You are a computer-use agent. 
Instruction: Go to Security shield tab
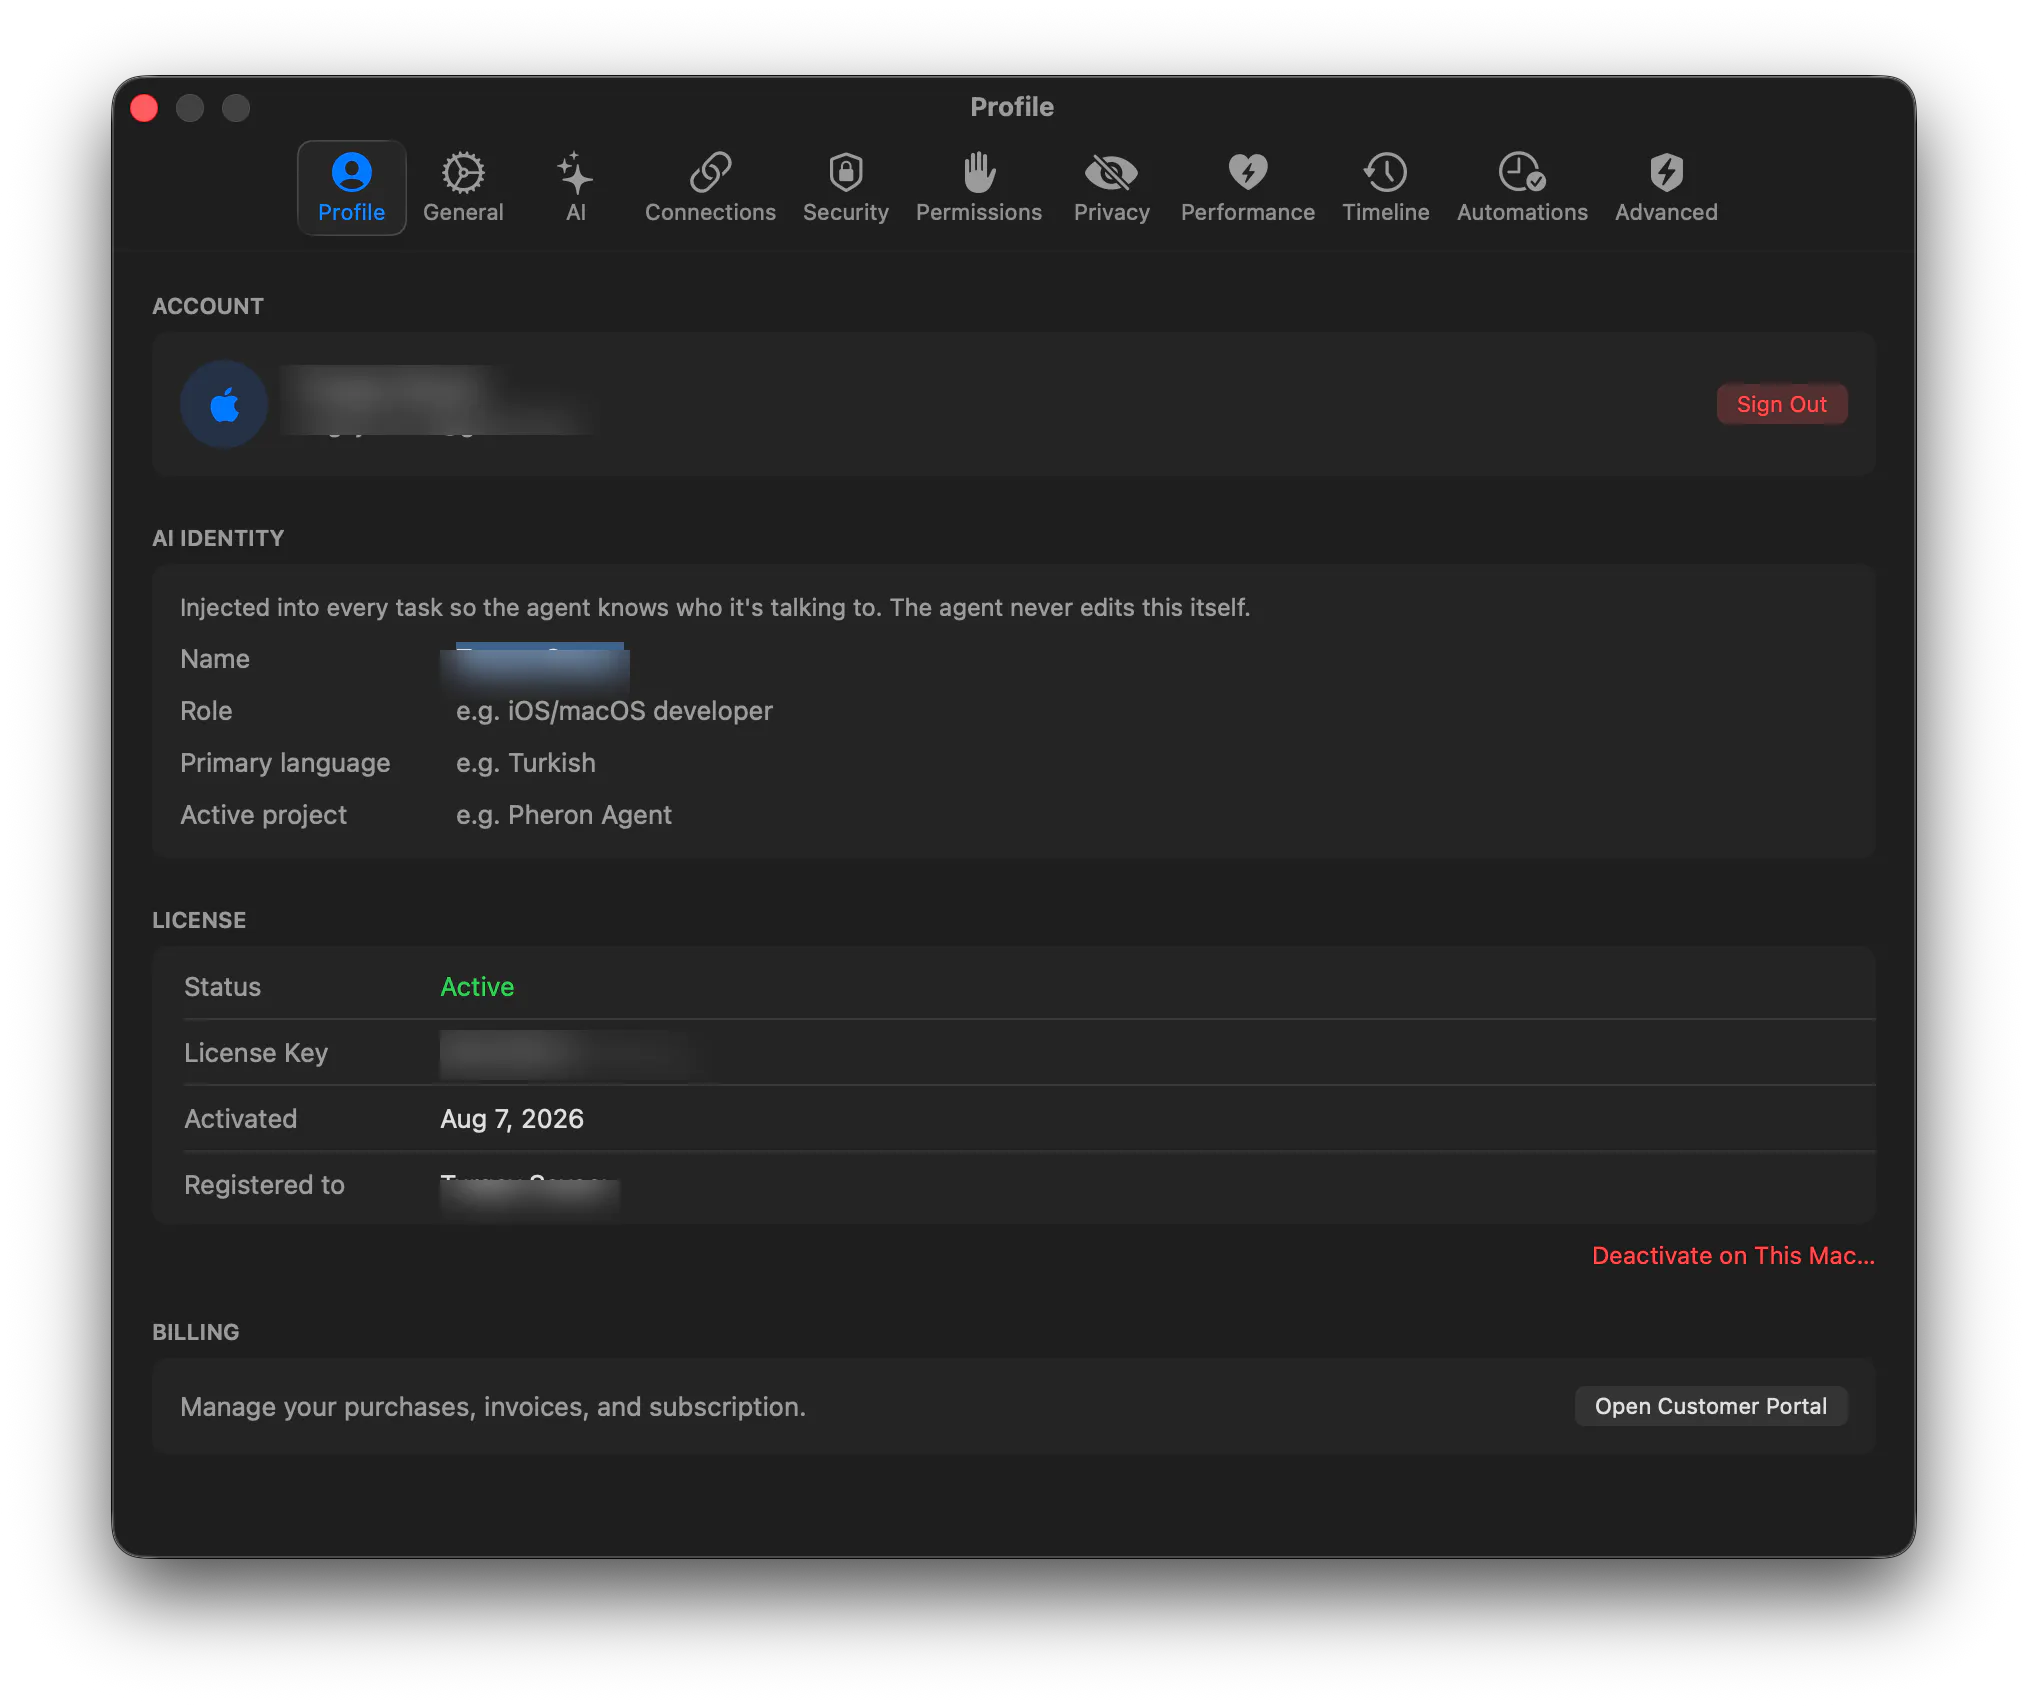click(845, 187)
